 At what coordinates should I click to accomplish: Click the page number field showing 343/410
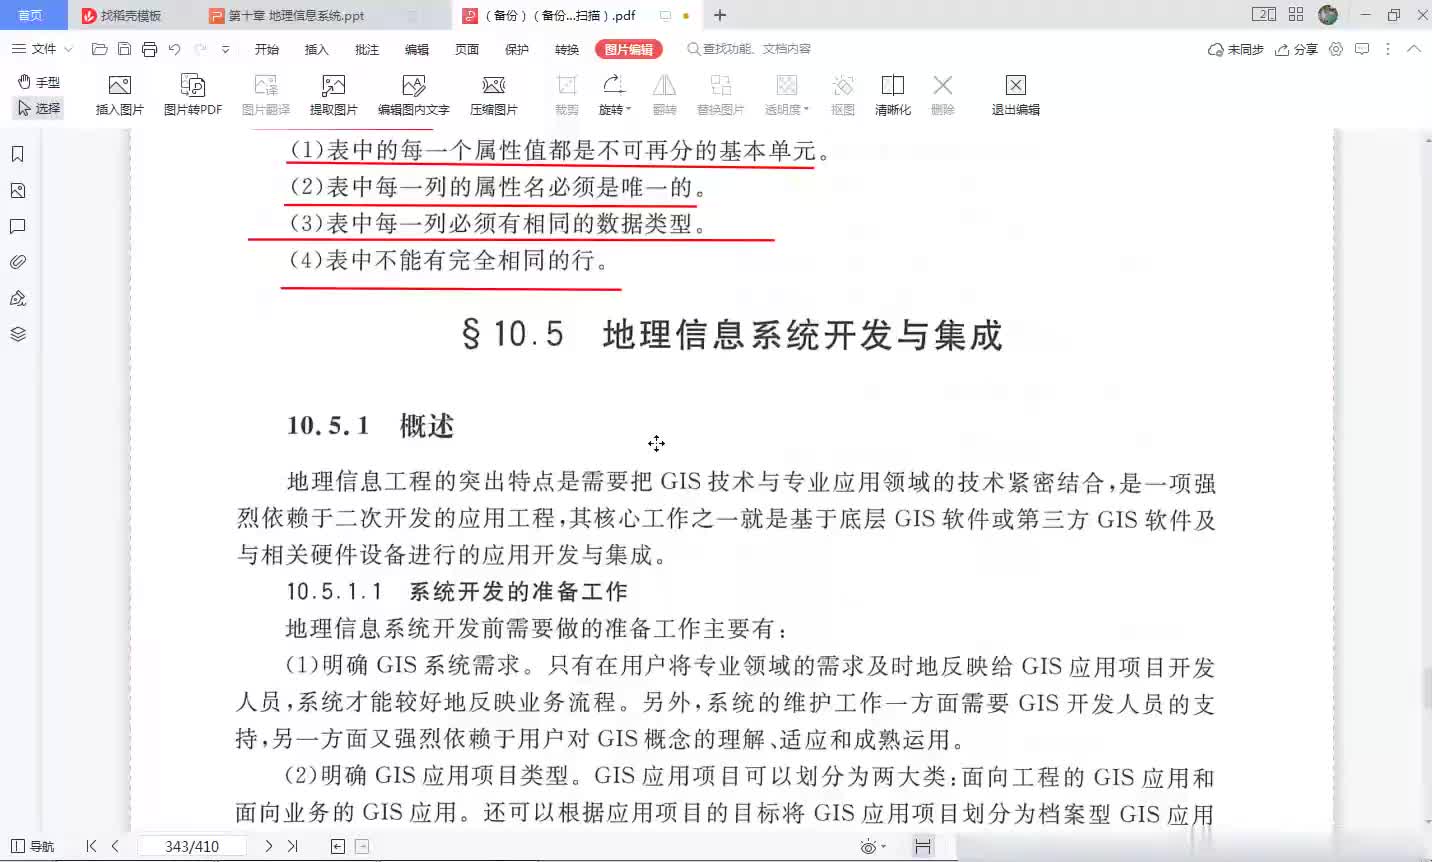coord(192,846)
